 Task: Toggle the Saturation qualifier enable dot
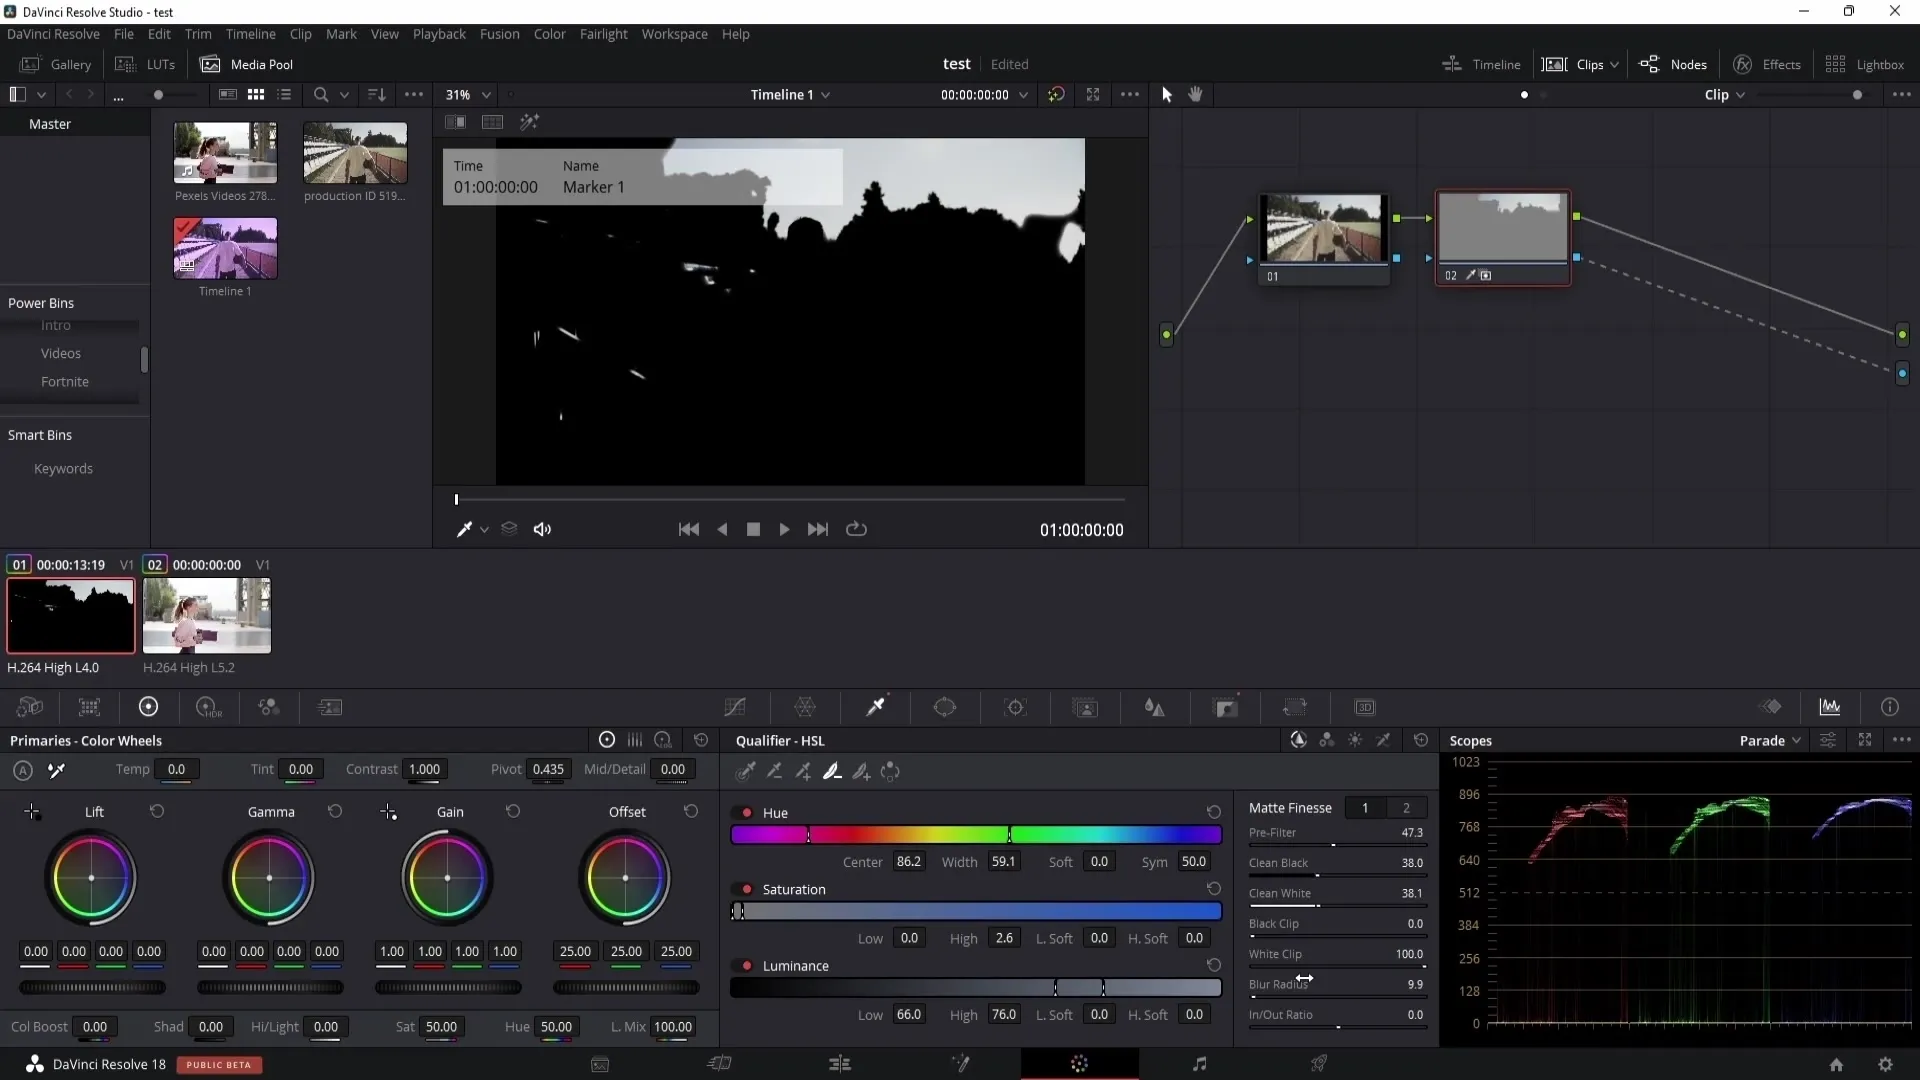point(746,889)
